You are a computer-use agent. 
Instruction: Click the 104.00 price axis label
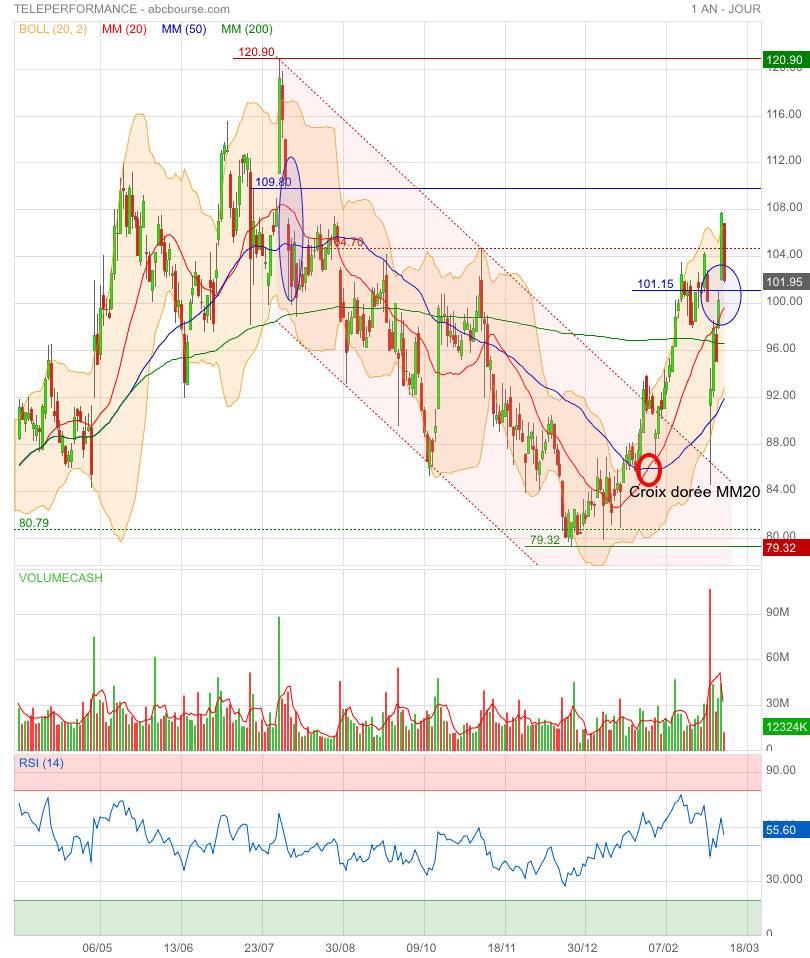point(784,254)
